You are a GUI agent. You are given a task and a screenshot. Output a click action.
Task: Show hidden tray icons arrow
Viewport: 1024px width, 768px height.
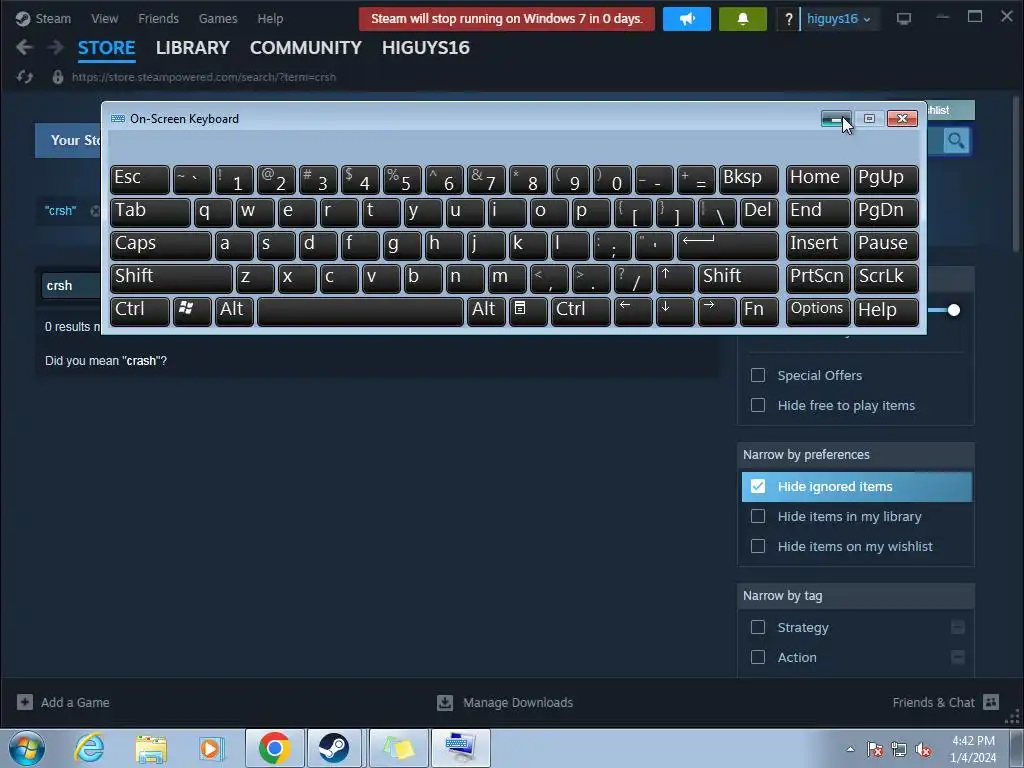point(850,749)
